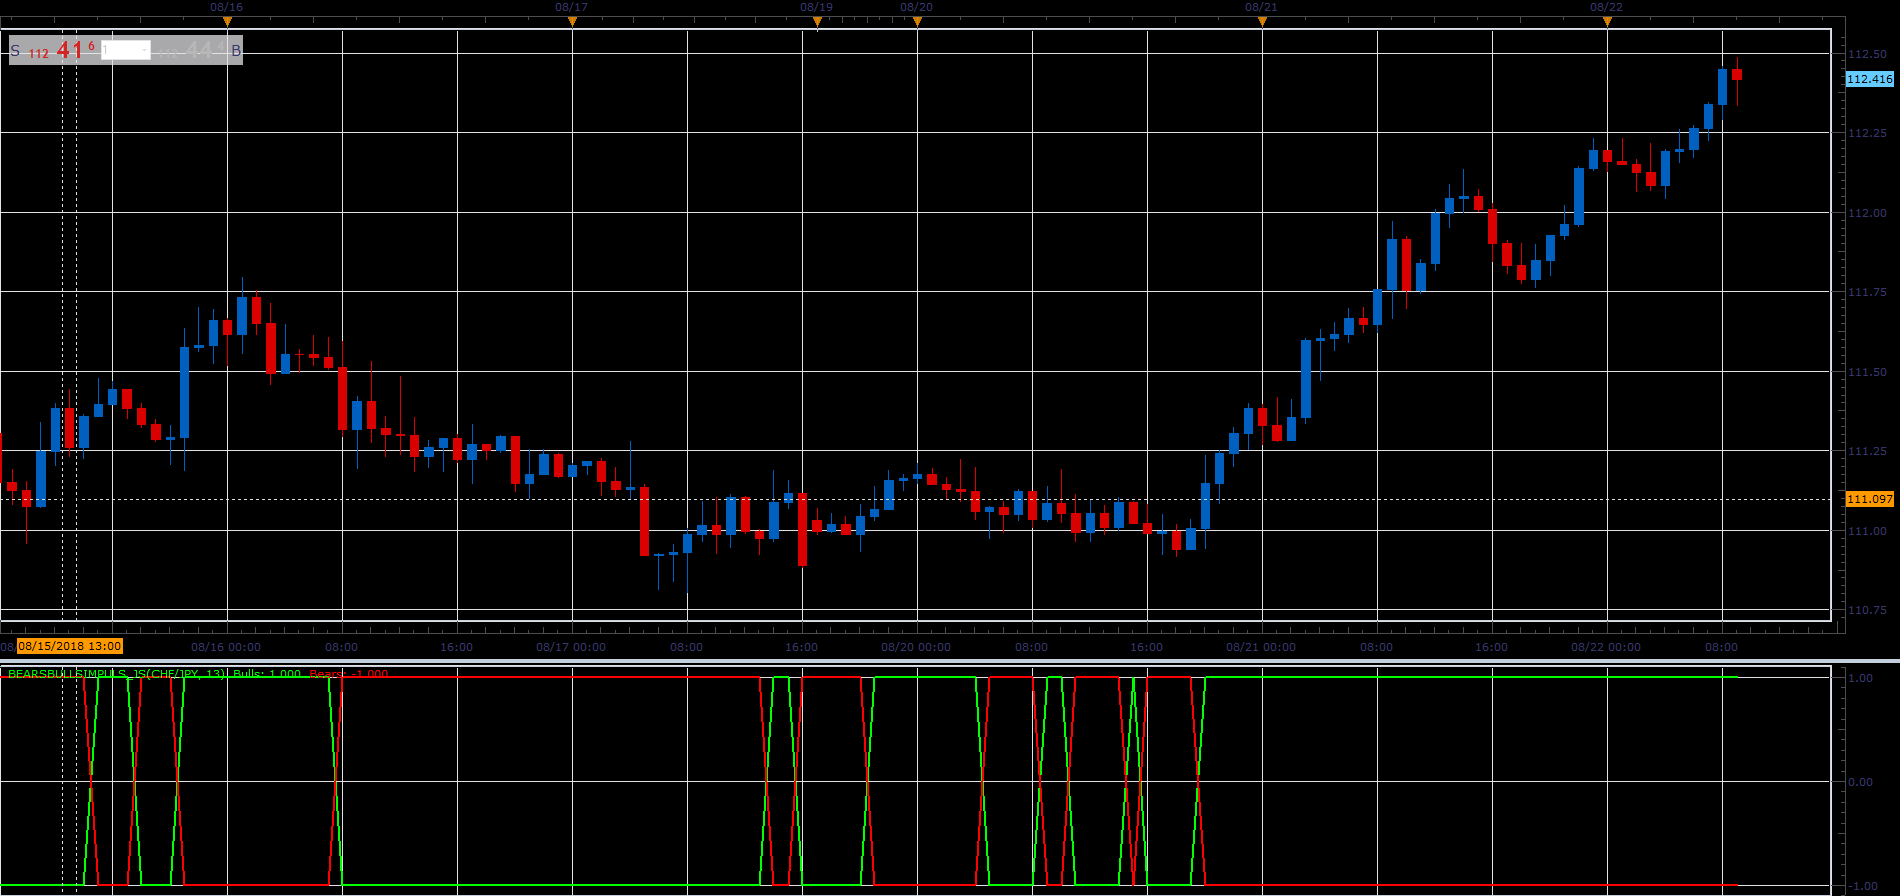
Task: Select the 08/19 orange day marker
Action: coord(817,21)
